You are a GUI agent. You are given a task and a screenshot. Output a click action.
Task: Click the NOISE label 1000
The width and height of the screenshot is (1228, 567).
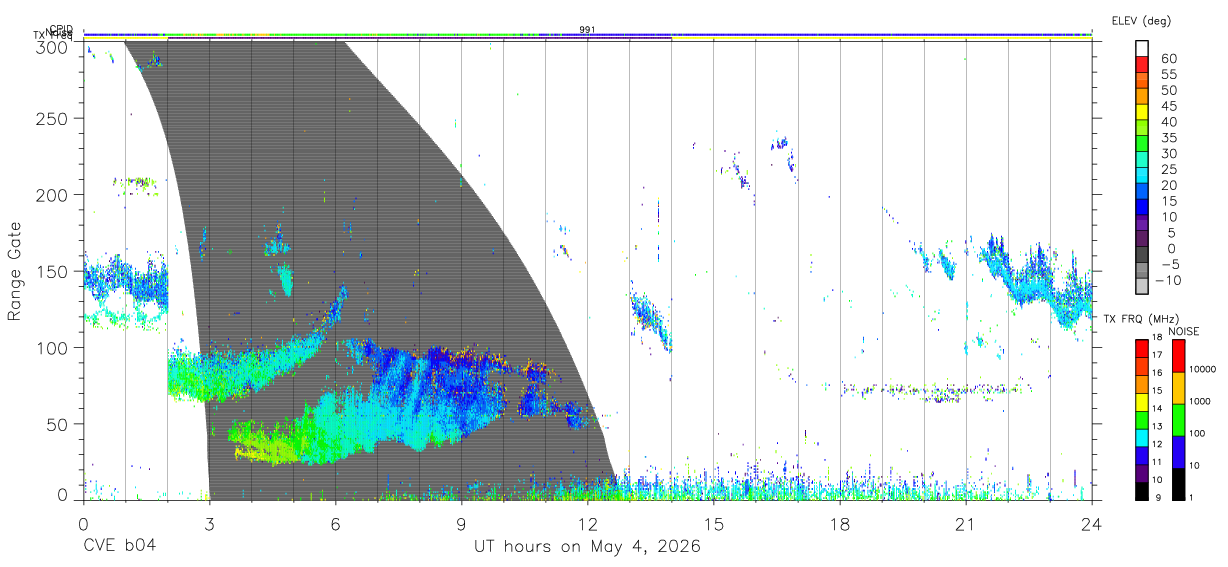tap(1200, 401)
